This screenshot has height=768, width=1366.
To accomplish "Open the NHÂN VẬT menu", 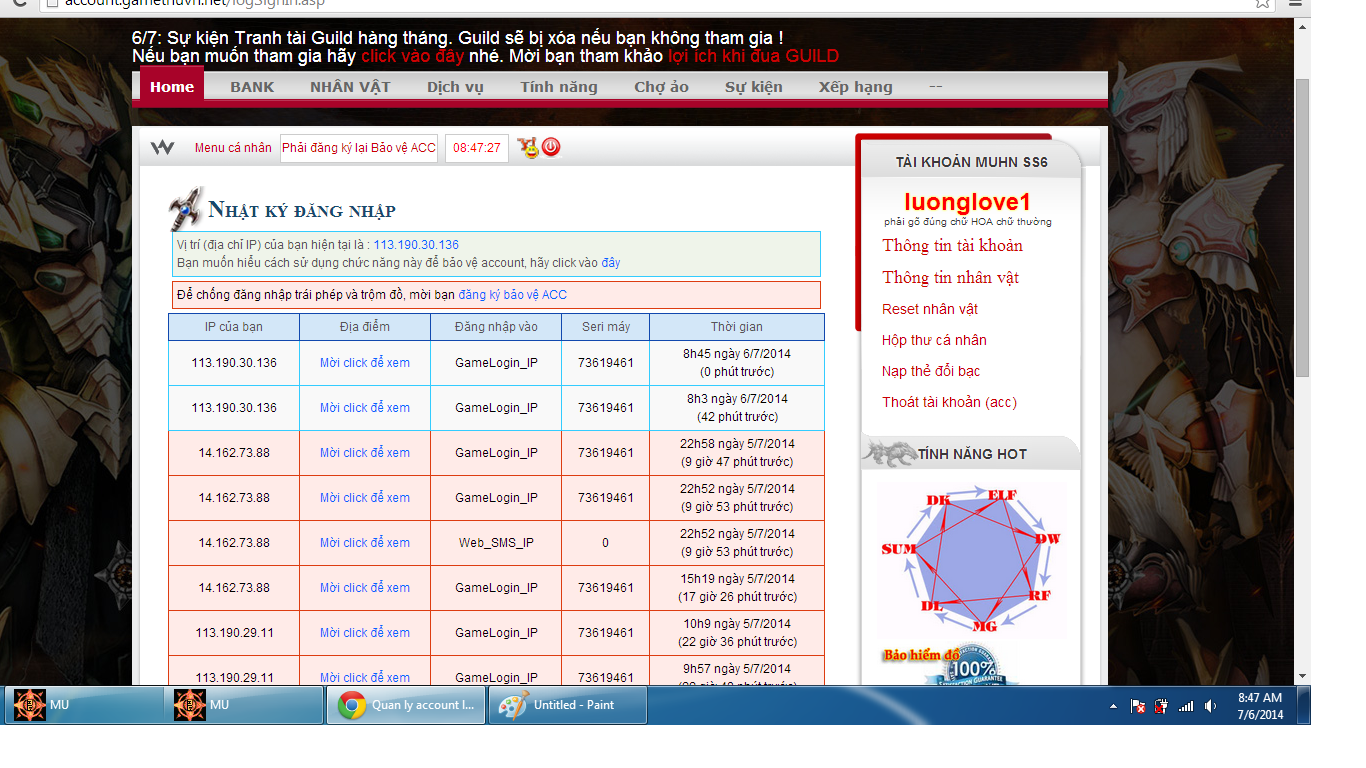I will point(350,87).
